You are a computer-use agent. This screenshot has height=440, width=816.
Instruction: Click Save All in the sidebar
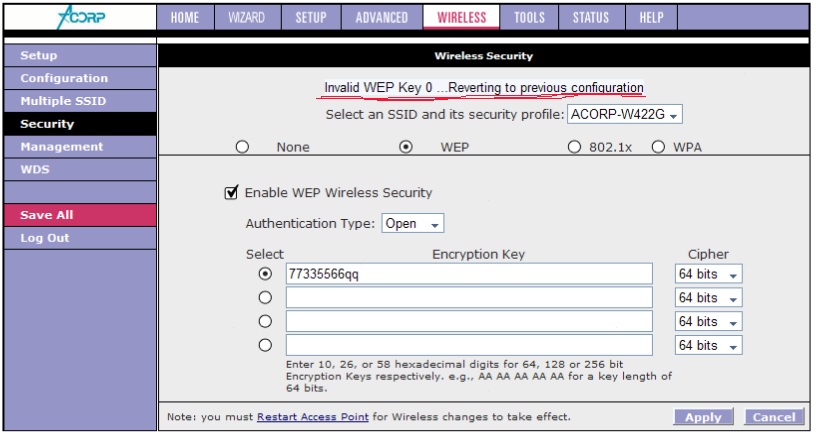click(x=47, y=215)
